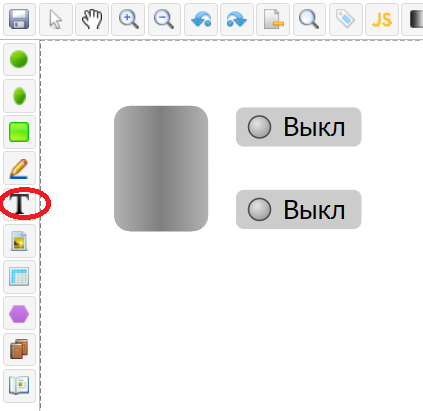
Task: Open the JS script editor
Action: pyautogui.click(x=382, y=19)
